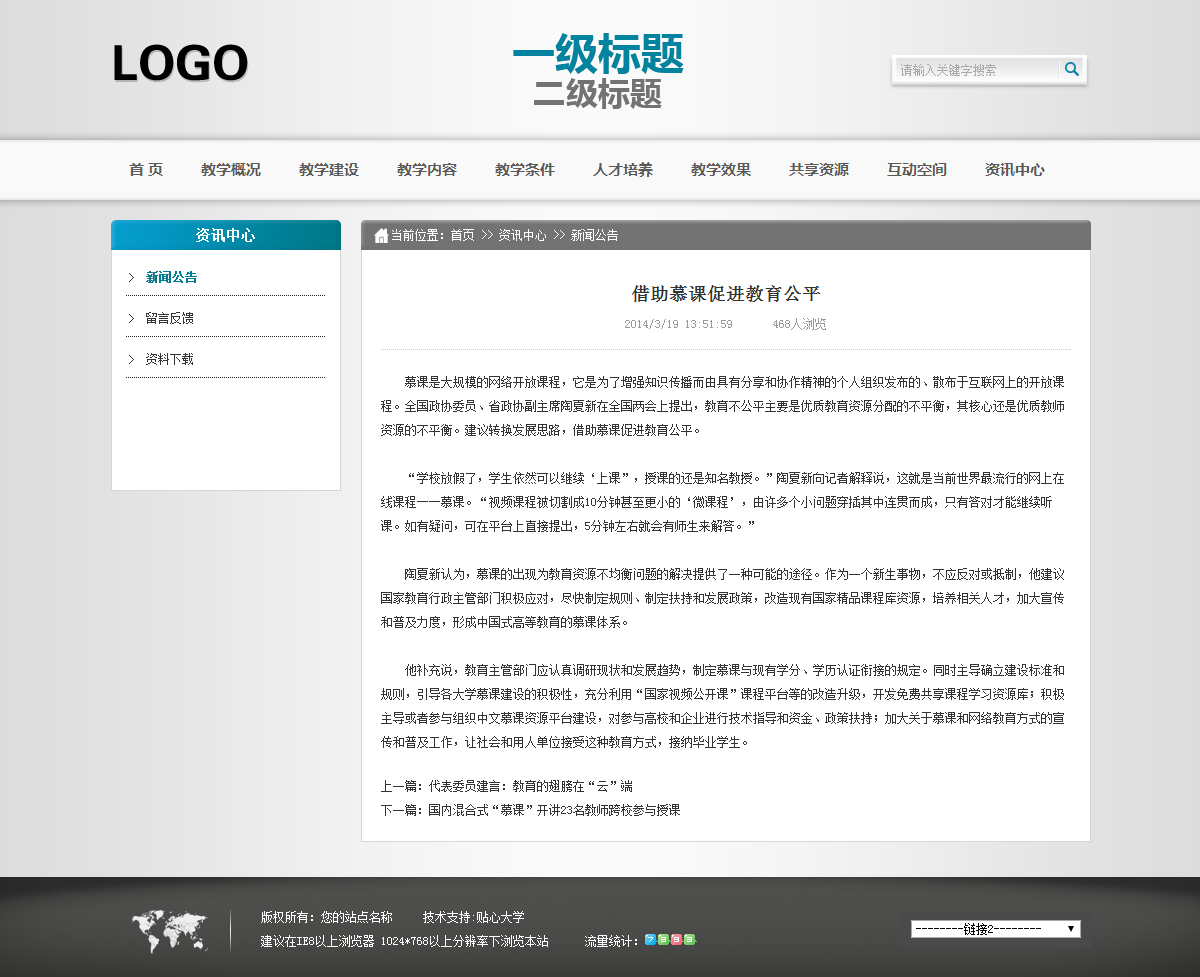Click the arrow beside 新闻公告 in sidebar
1200x977 pixels.
point(131,277)
